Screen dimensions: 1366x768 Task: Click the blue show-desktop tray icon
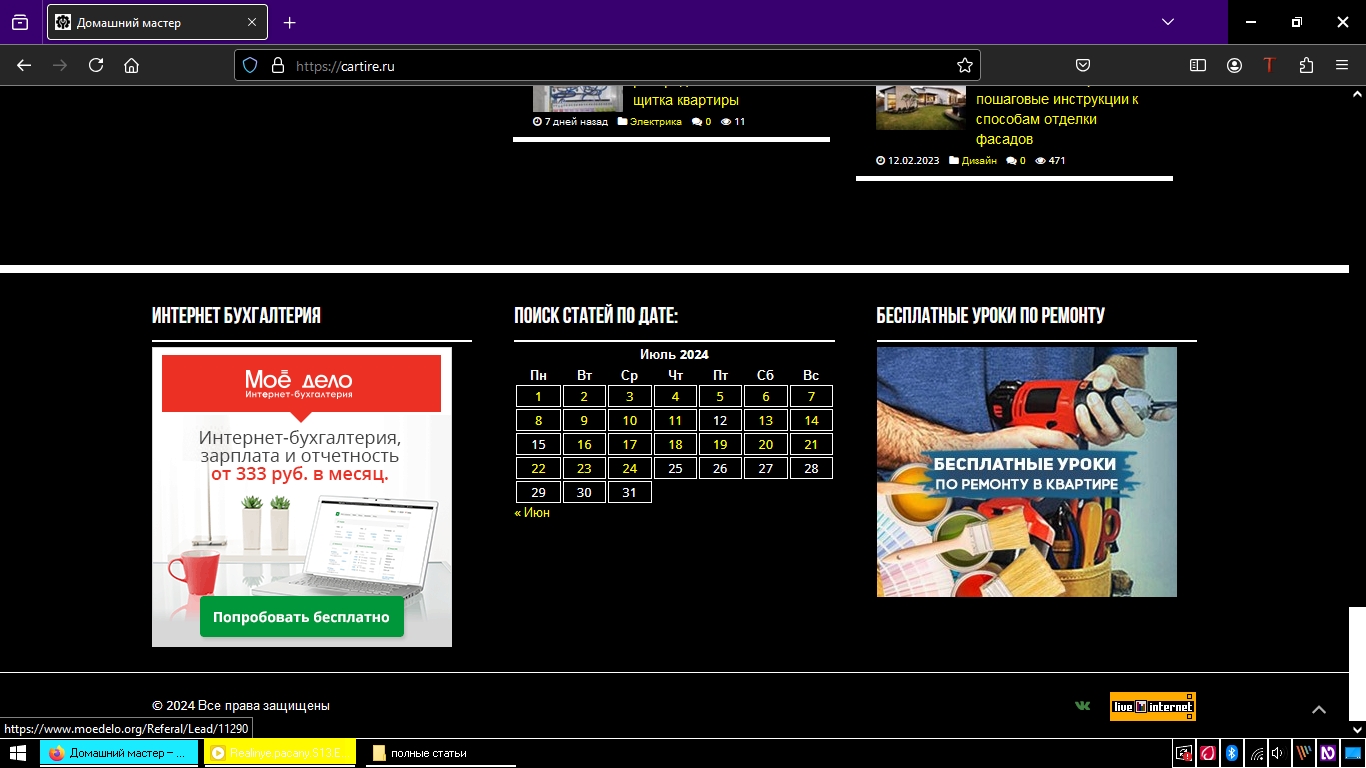[1352, 753]
